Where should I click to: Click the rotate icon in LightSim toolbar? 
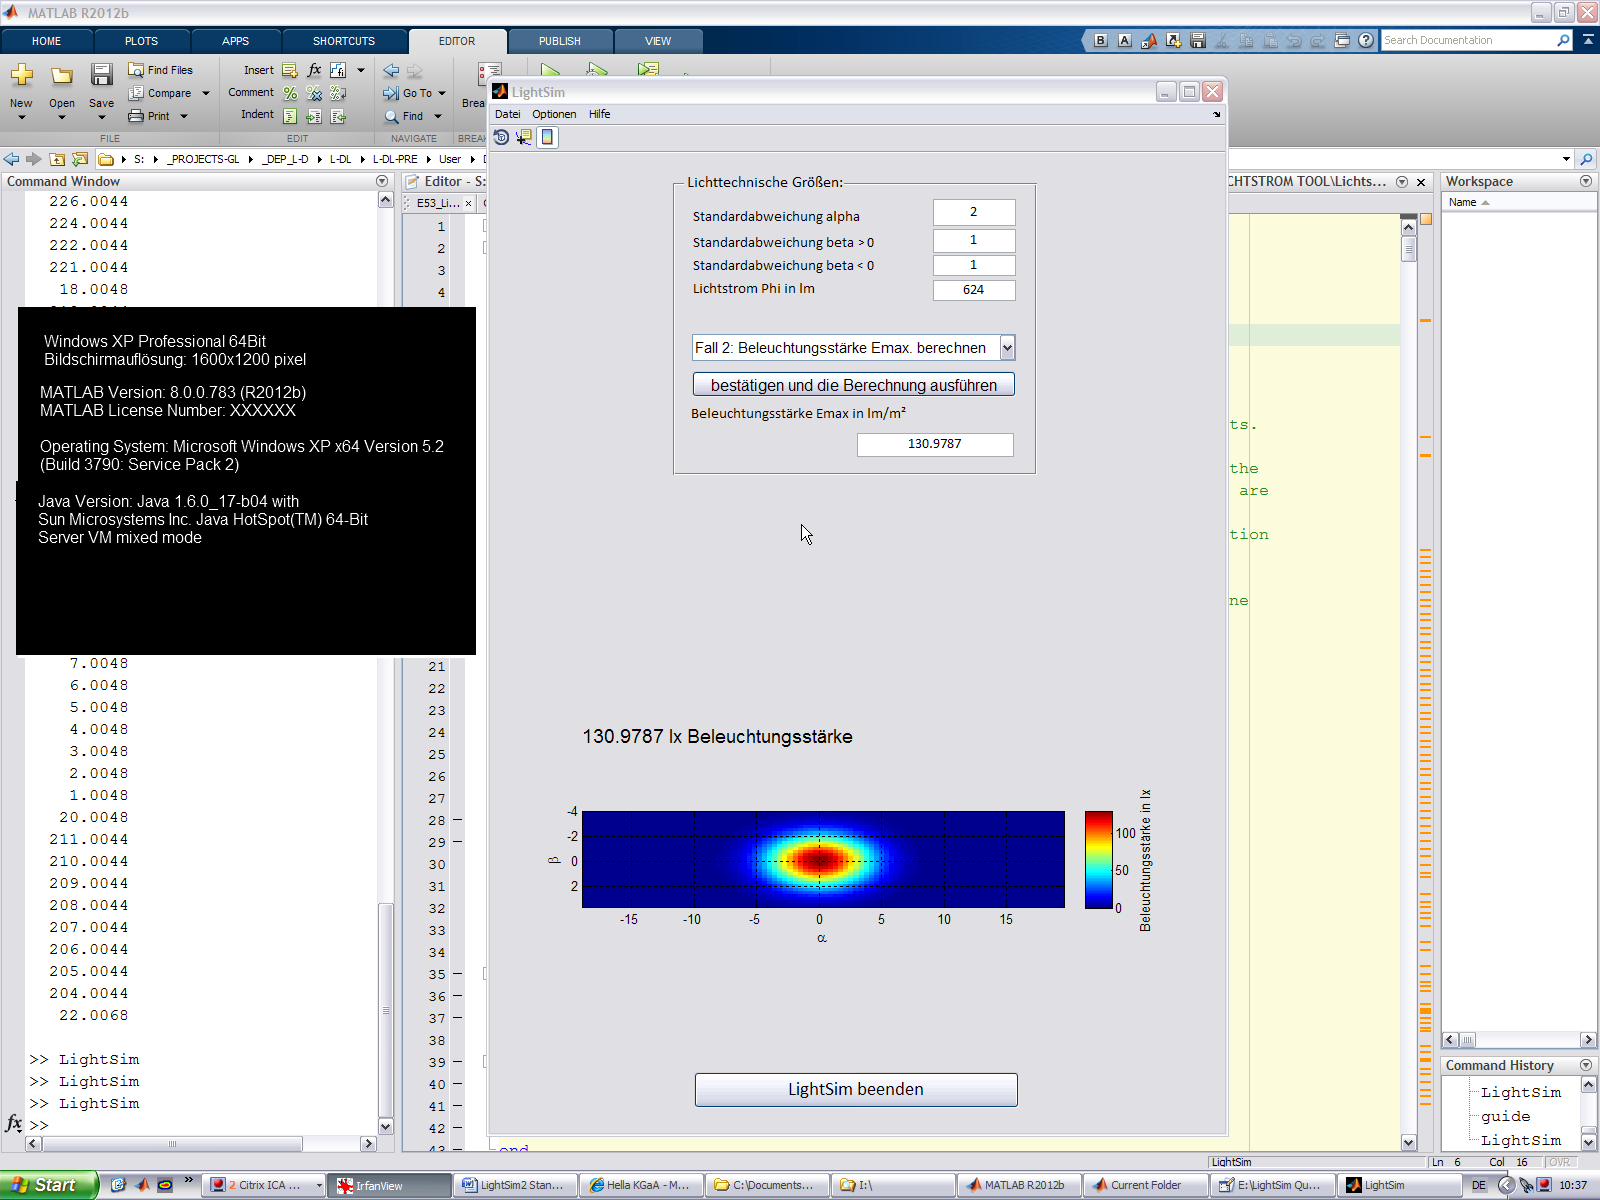502,137
